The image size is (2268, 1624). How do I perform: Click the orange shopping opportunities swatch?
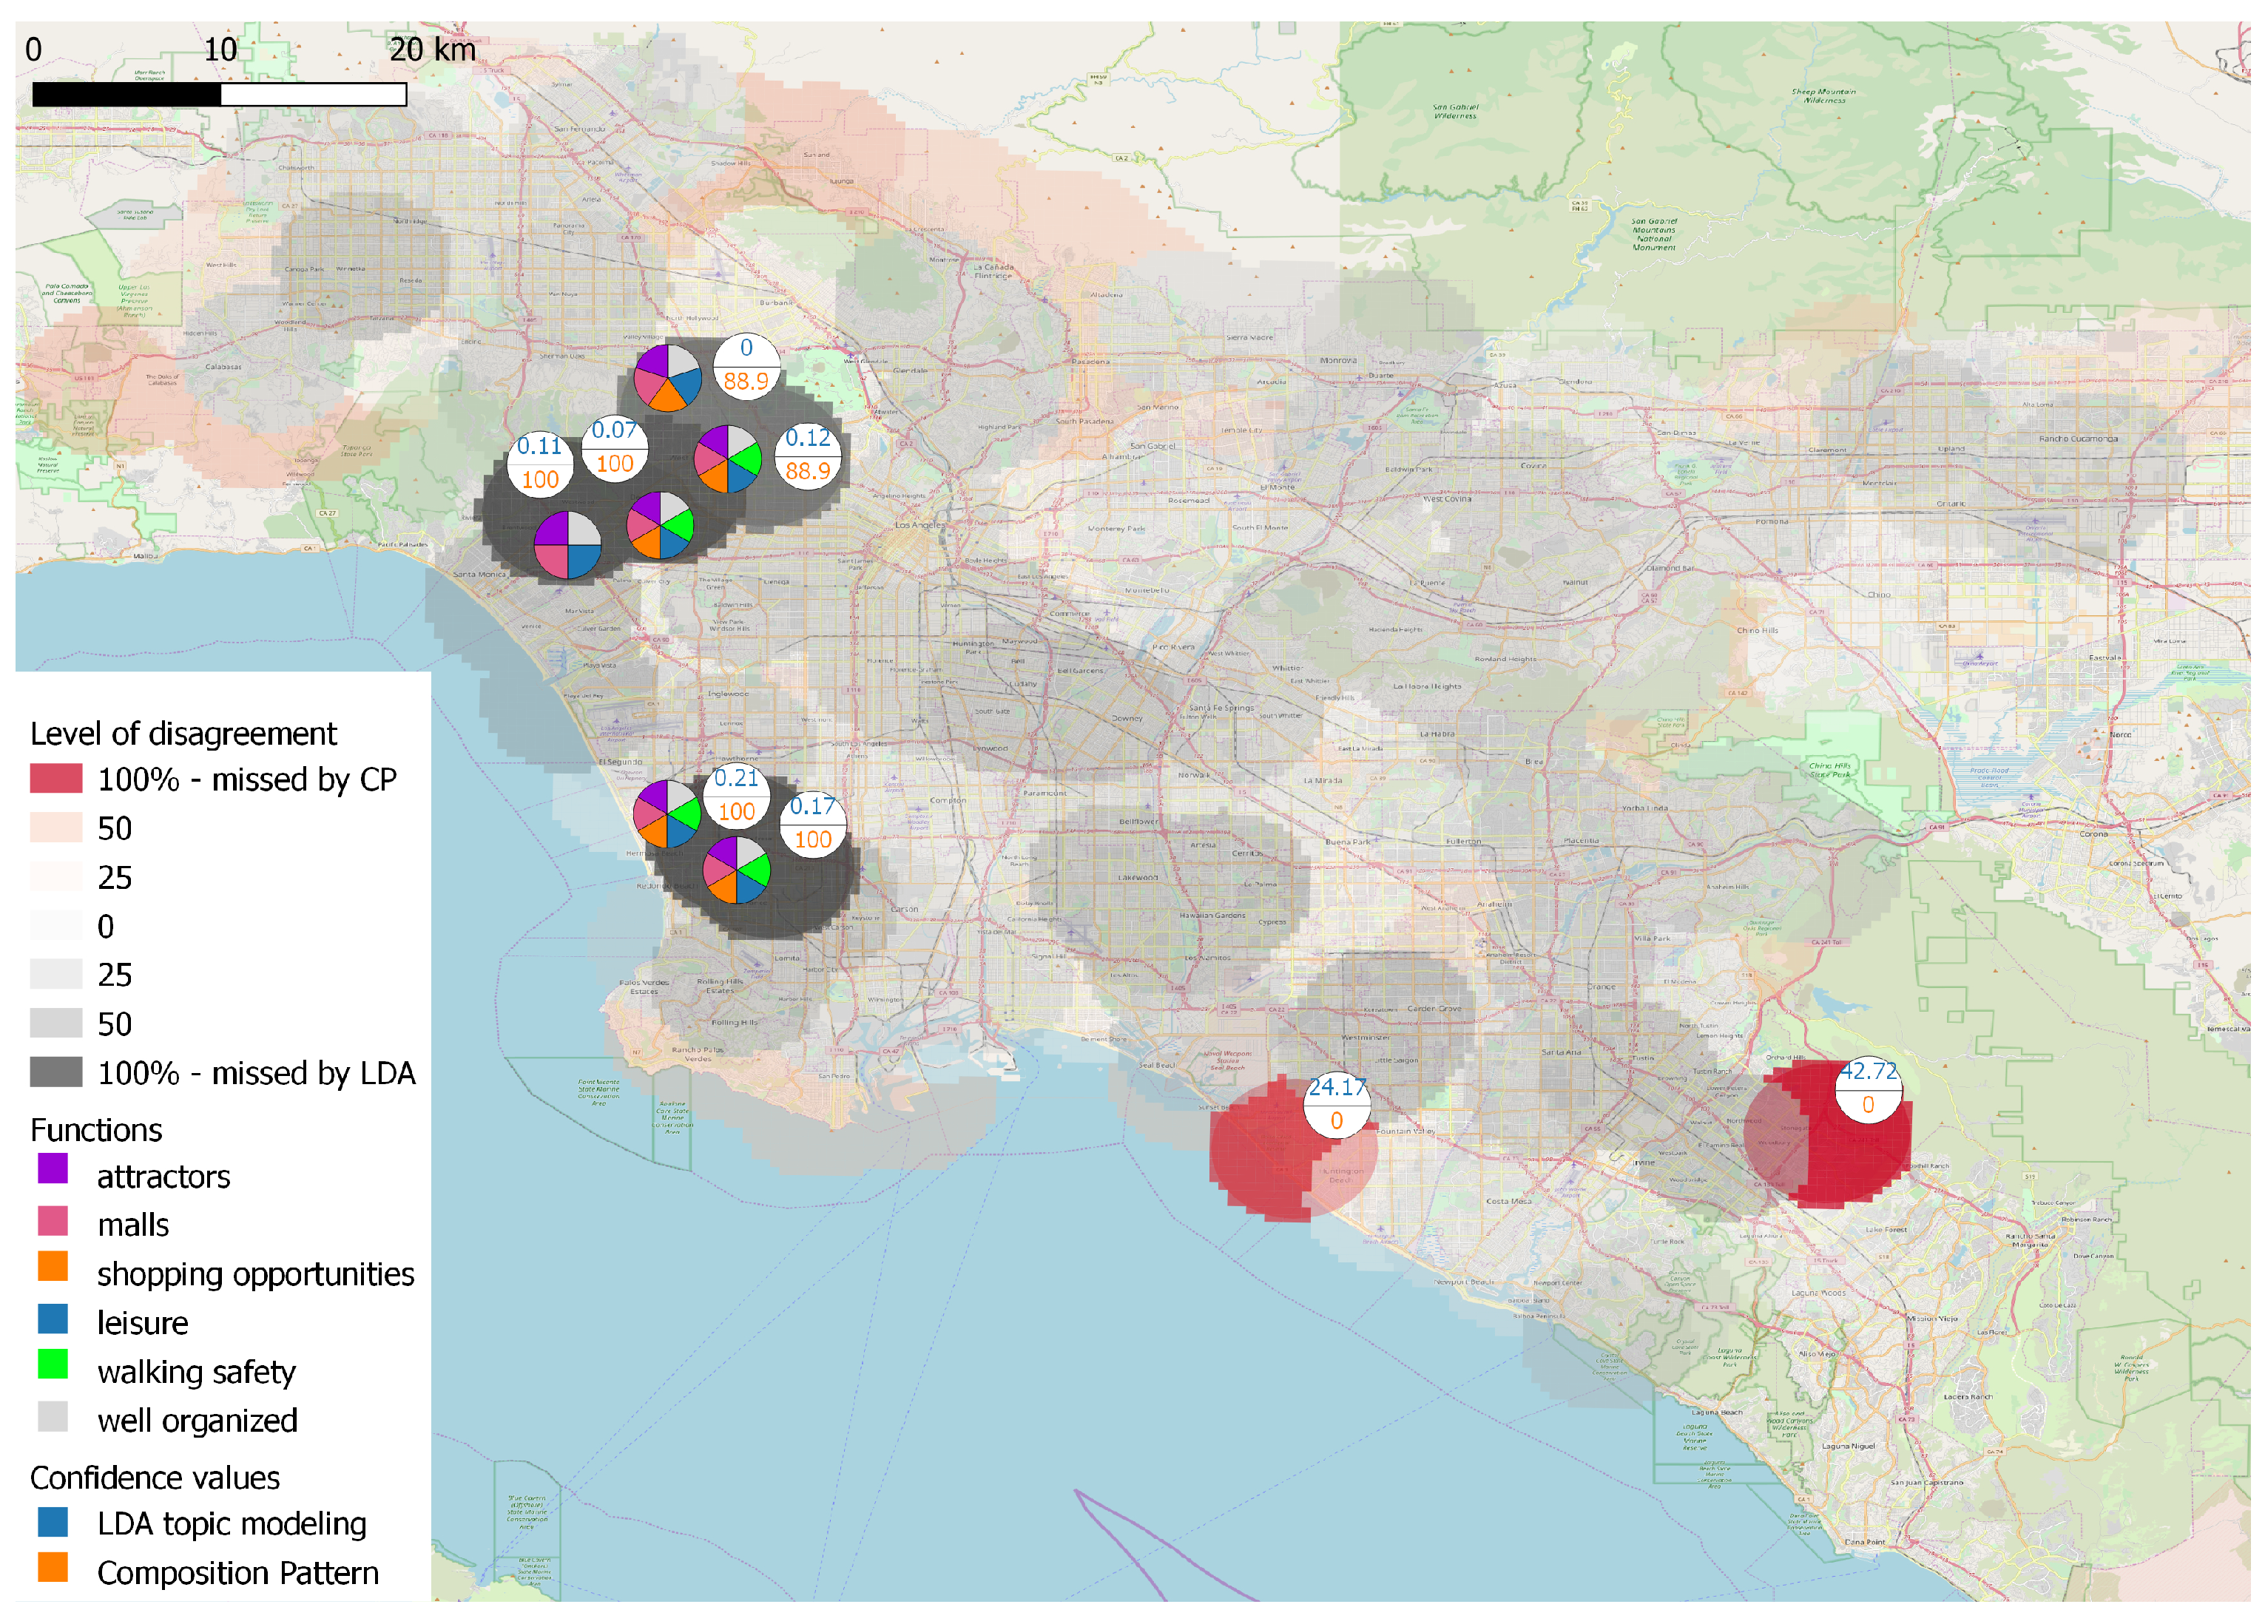click(x=53, y=1266)
